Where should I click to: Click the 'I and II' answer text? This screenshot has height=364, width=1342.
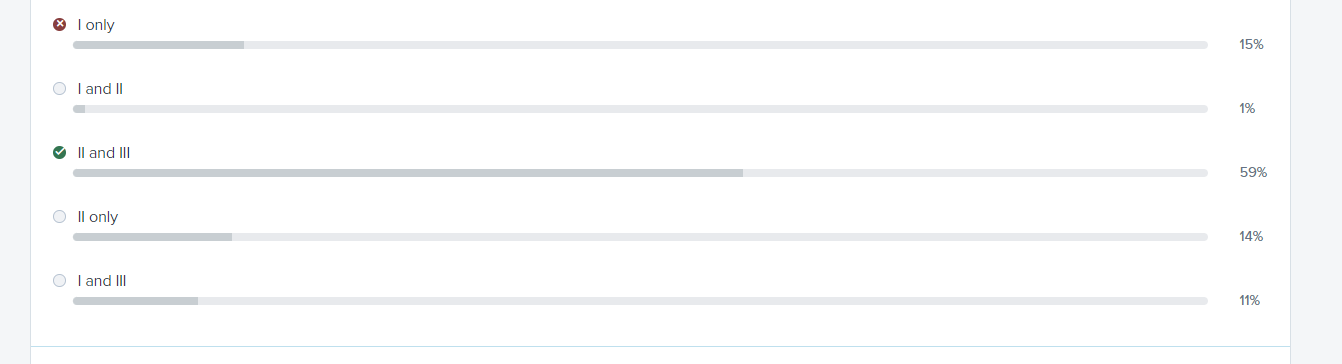click(x=100, y=89)
